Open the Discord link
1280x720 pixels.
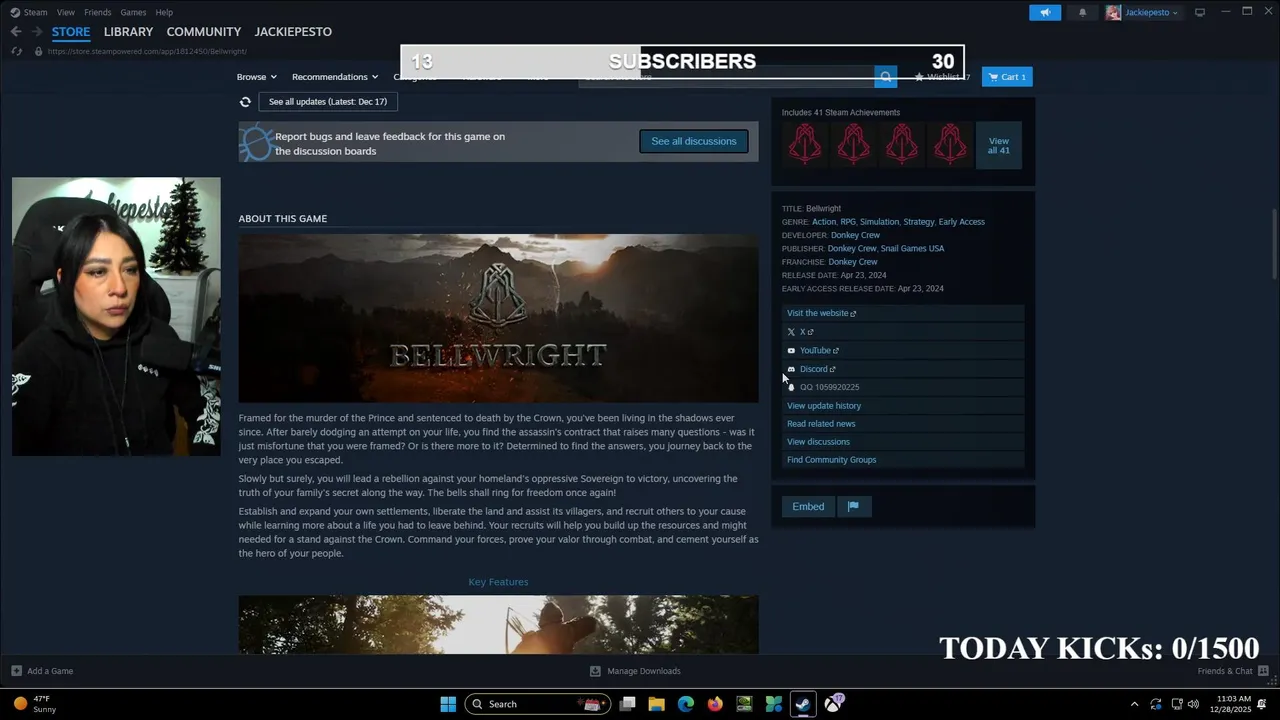[x=903, y=369]
